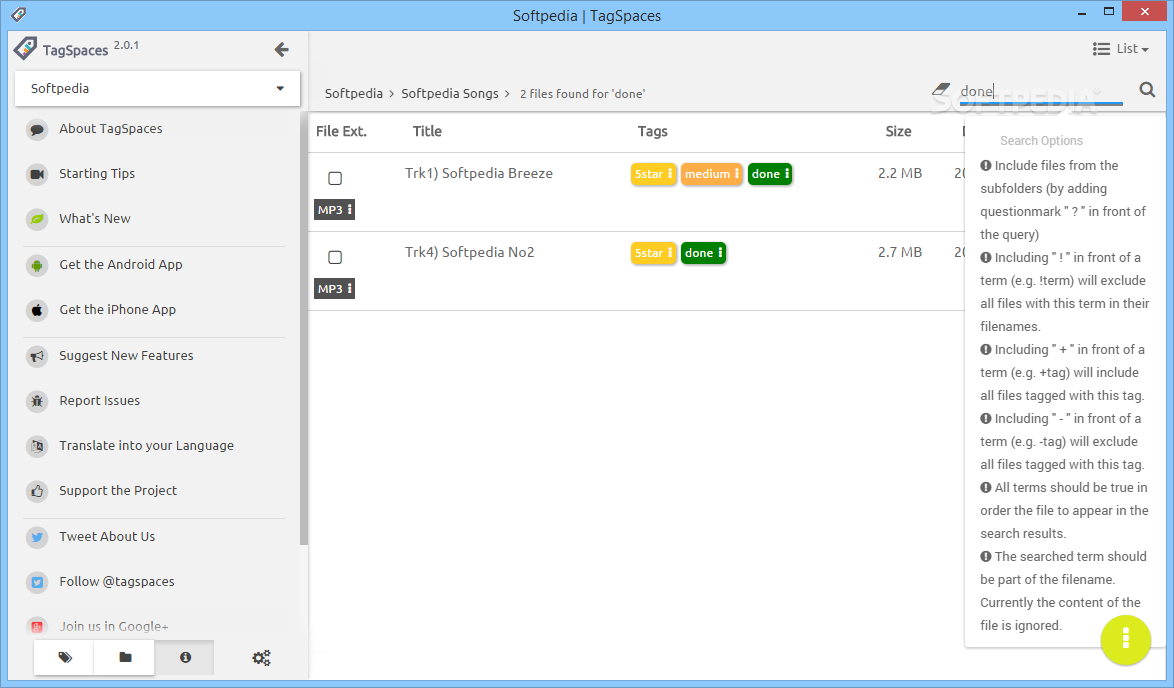Sort by the Title column header
This screenshot has height=688, width=1174.
point(427,131)
